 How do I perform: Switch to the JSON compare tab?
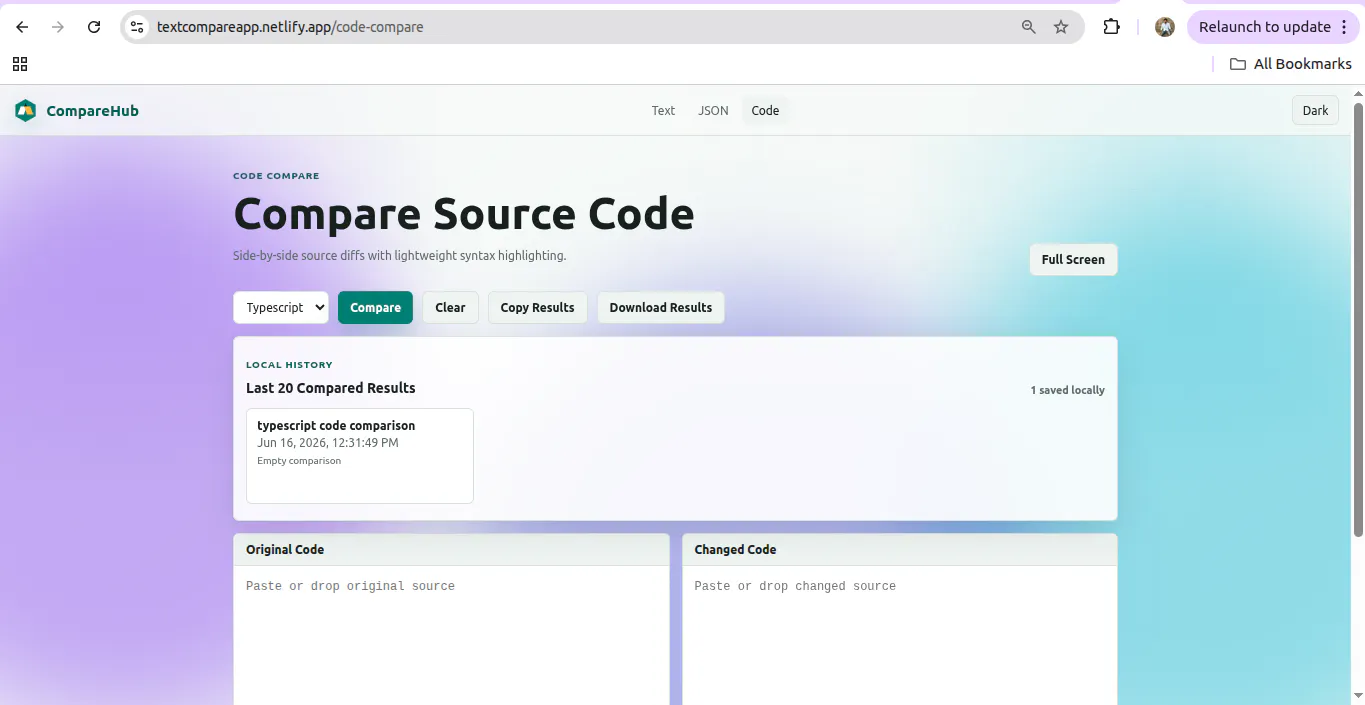pyautogui.click(x=713, y=111)
